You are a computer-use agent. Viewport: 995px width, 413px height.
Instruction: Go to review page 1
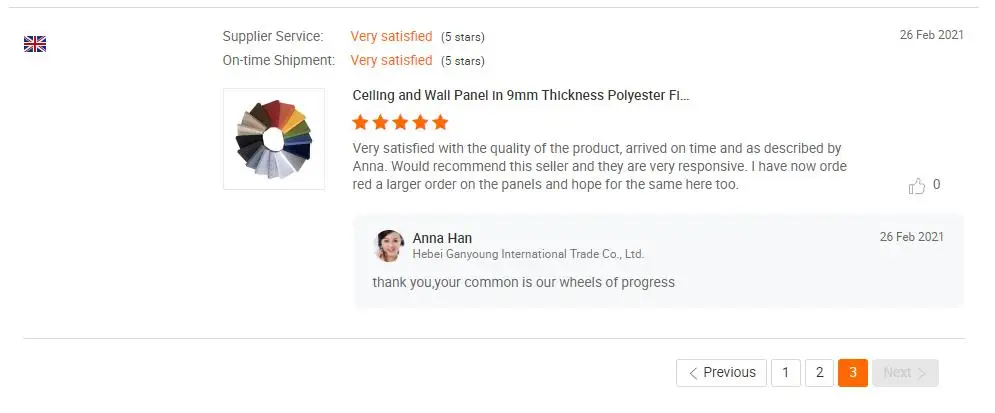(785, 373)
